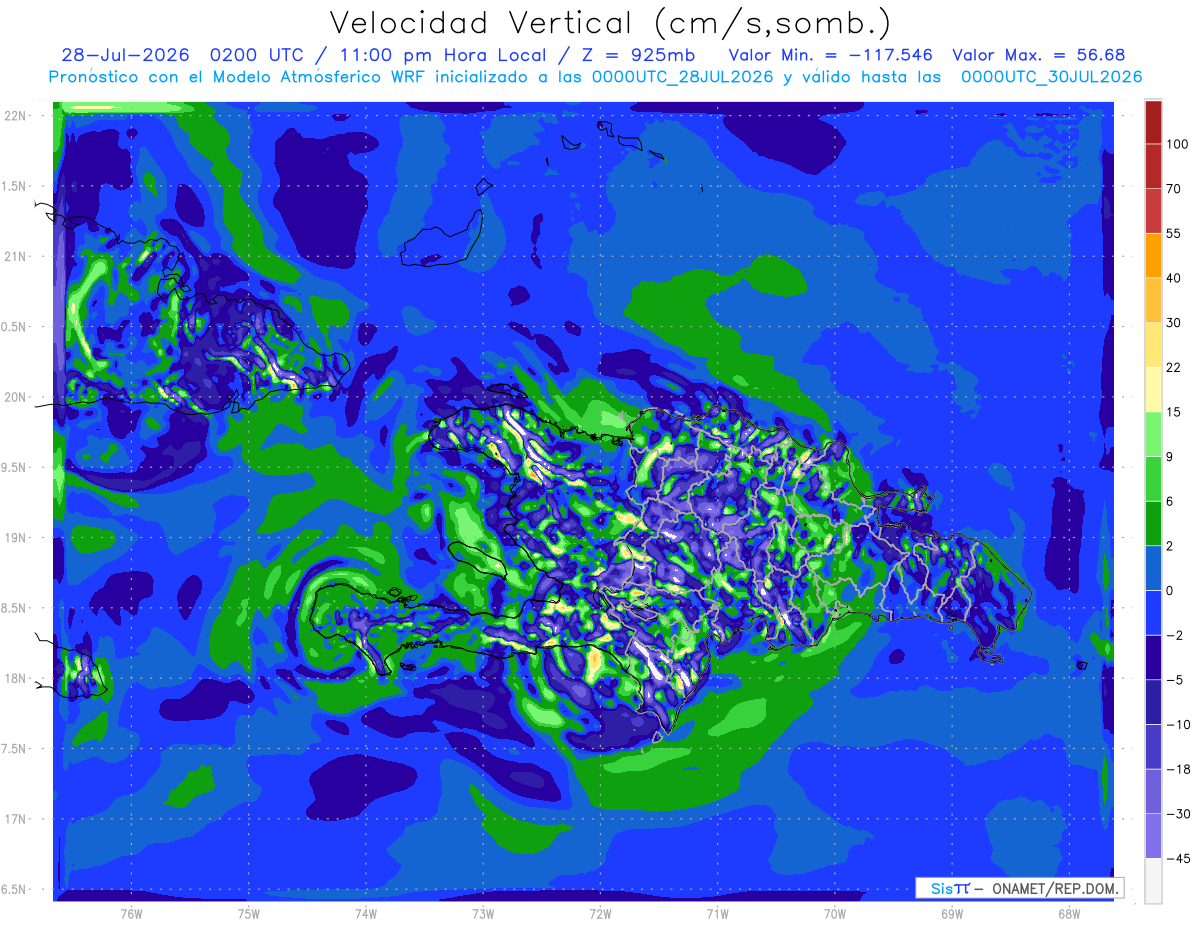1200x927 pixels.
Task: Click the navy legend swatch between -2 and -5
Action: coord(1153,657)
